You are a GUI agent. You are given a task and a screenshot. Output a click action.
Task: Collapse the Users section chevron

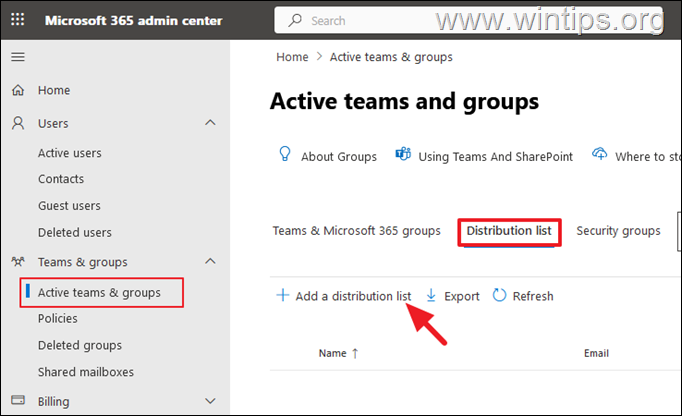pyautogui.click(x=210, y=123)
